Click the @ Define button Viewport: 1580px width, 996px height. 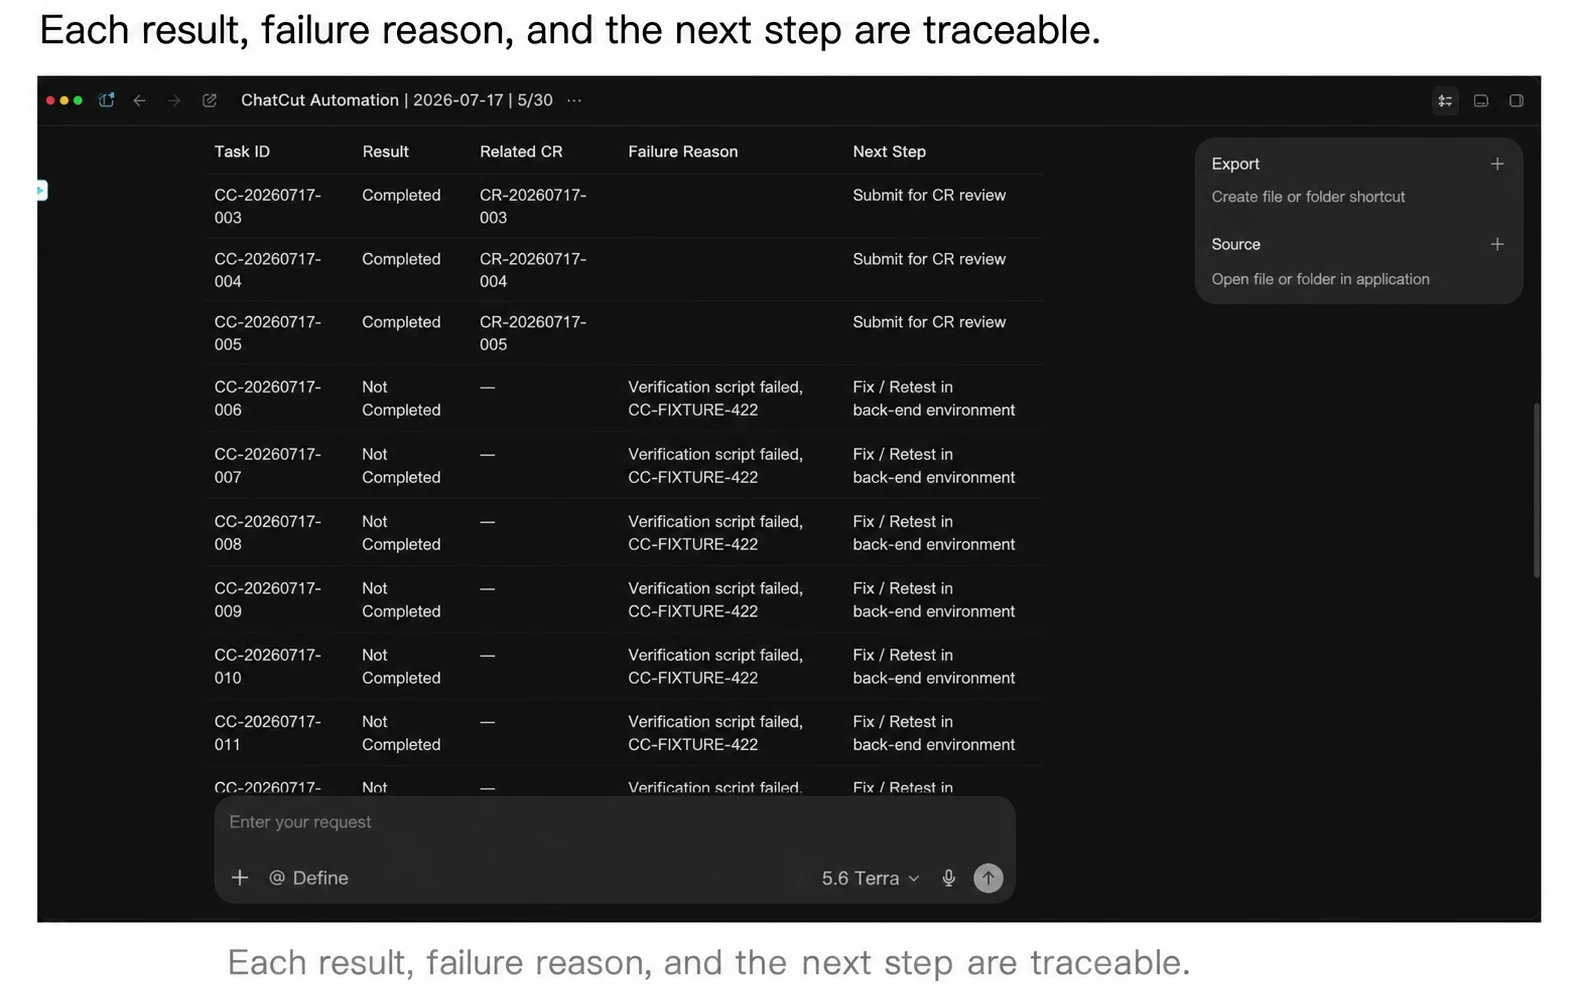(x=309, y=878)
